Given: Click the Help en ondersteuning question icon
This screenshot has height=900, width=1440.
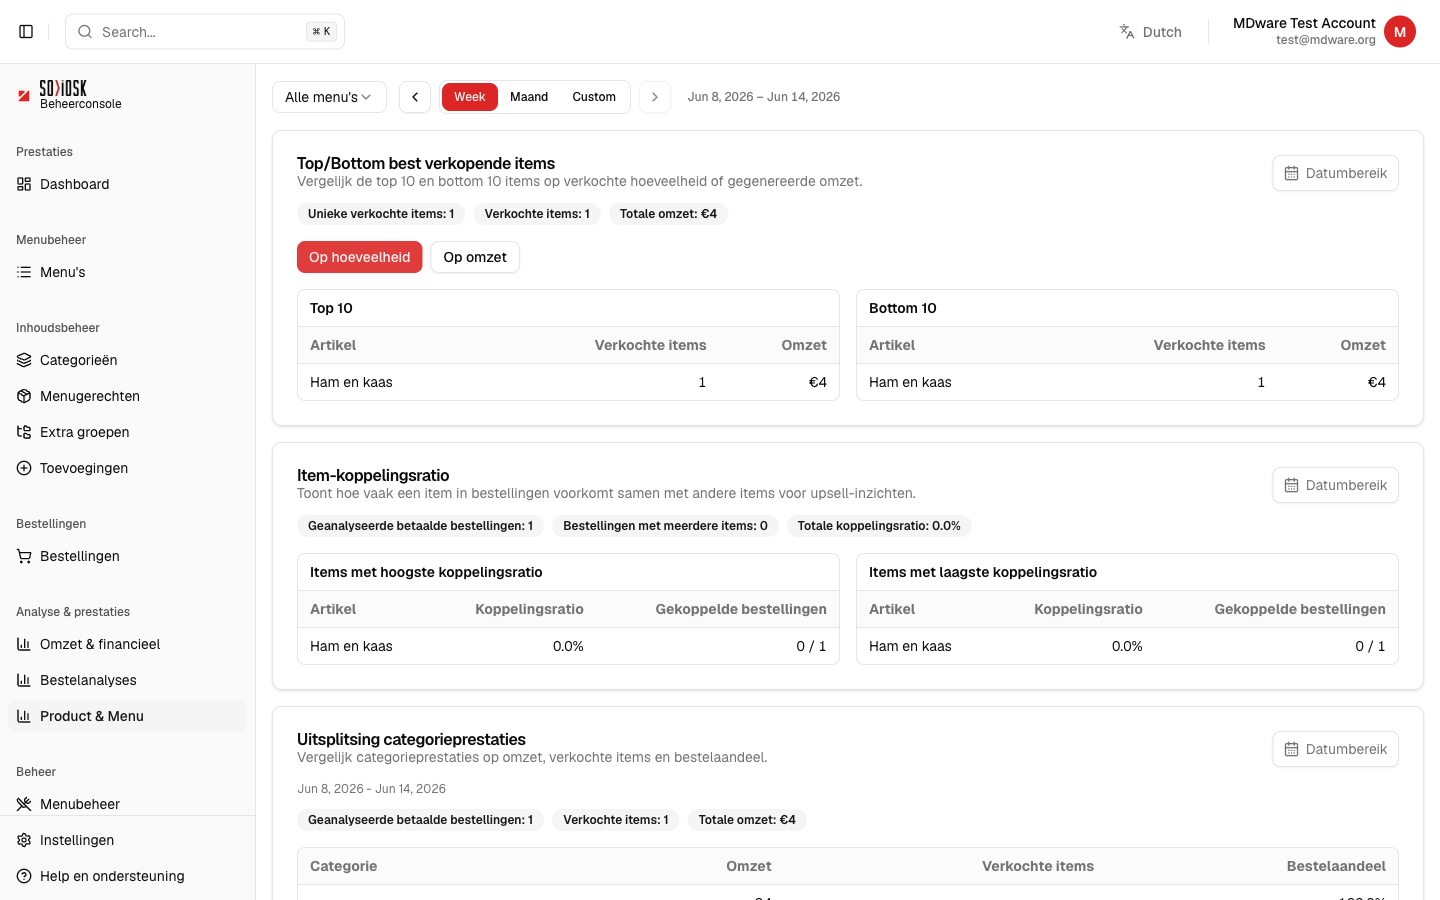Looking at the screenshot, I should pos(24,876).
